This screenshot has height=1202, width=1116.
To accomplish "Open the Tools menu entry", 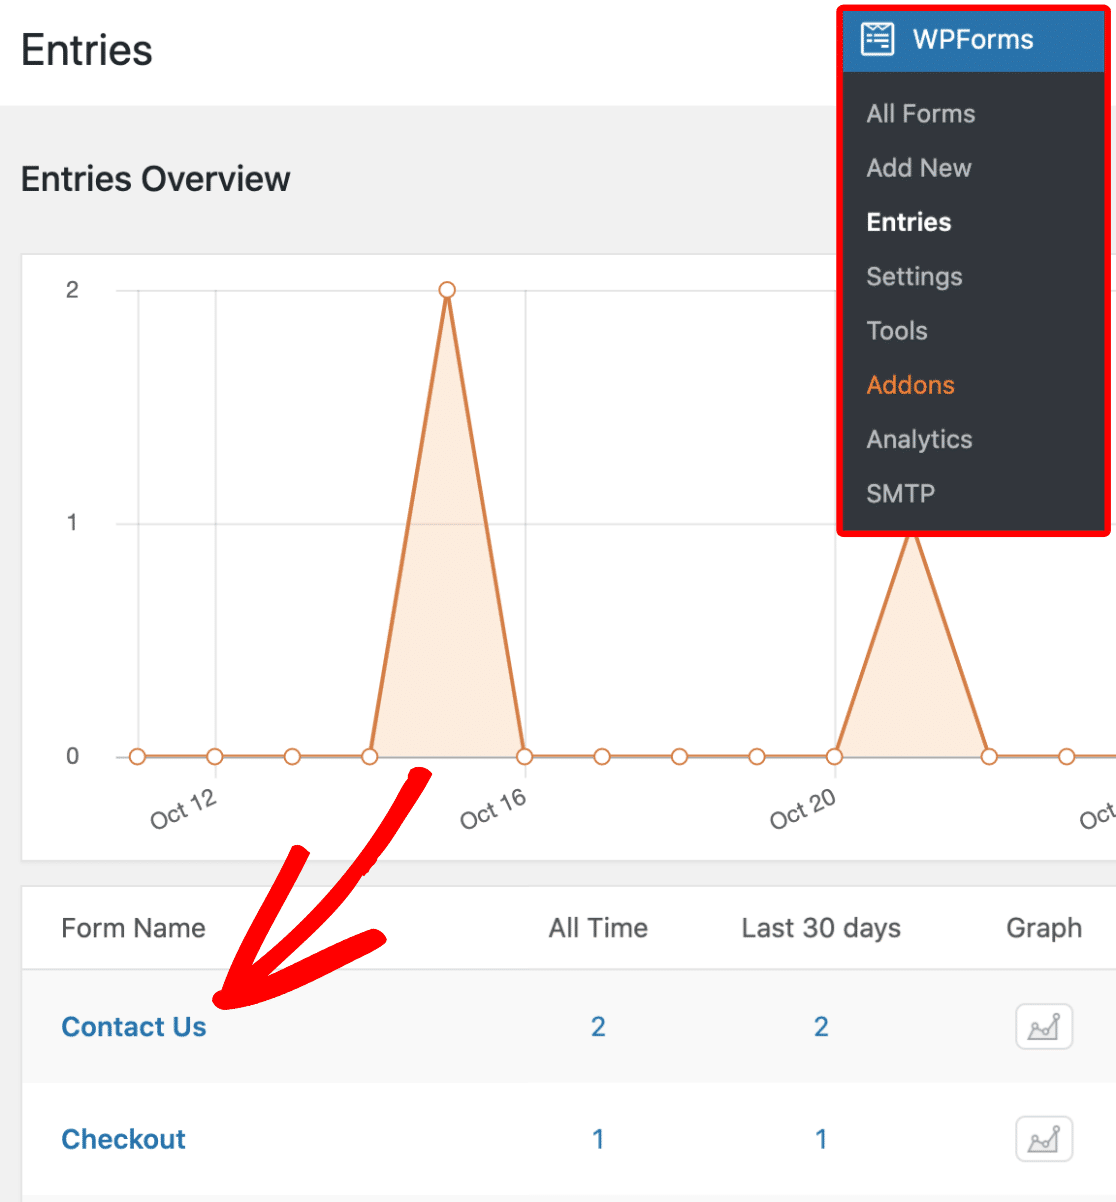I will (897, 331).
